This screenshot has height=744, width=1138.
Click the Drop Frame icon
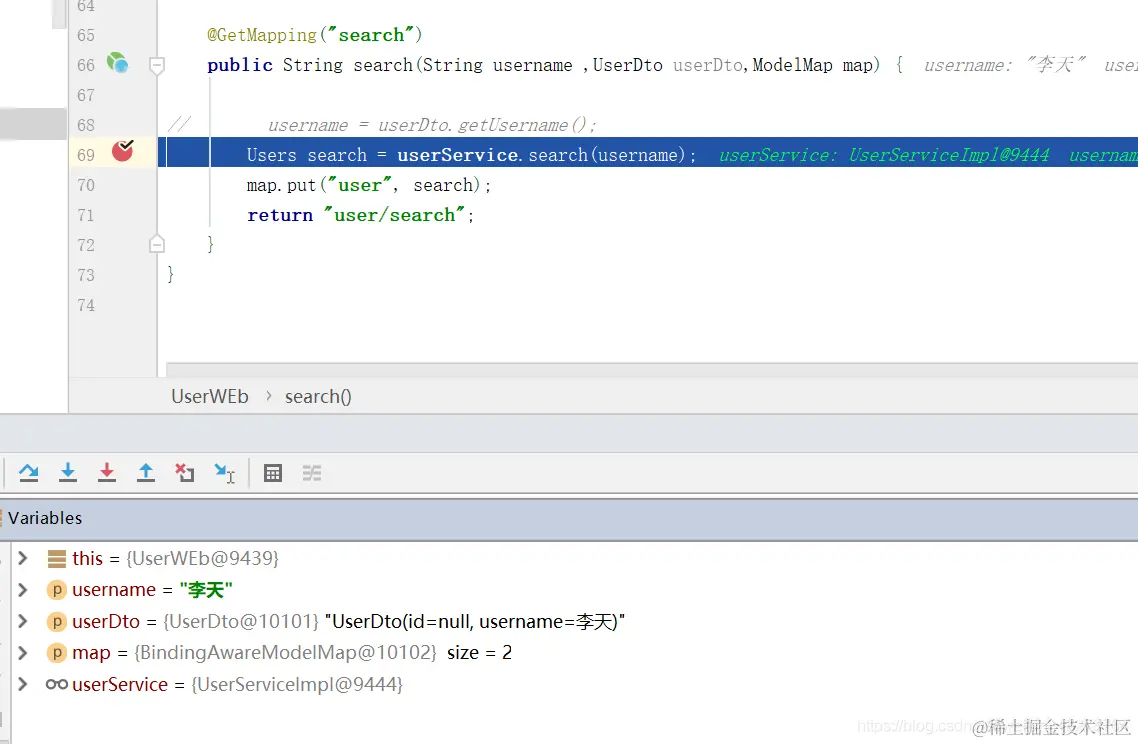click(184, 473)
